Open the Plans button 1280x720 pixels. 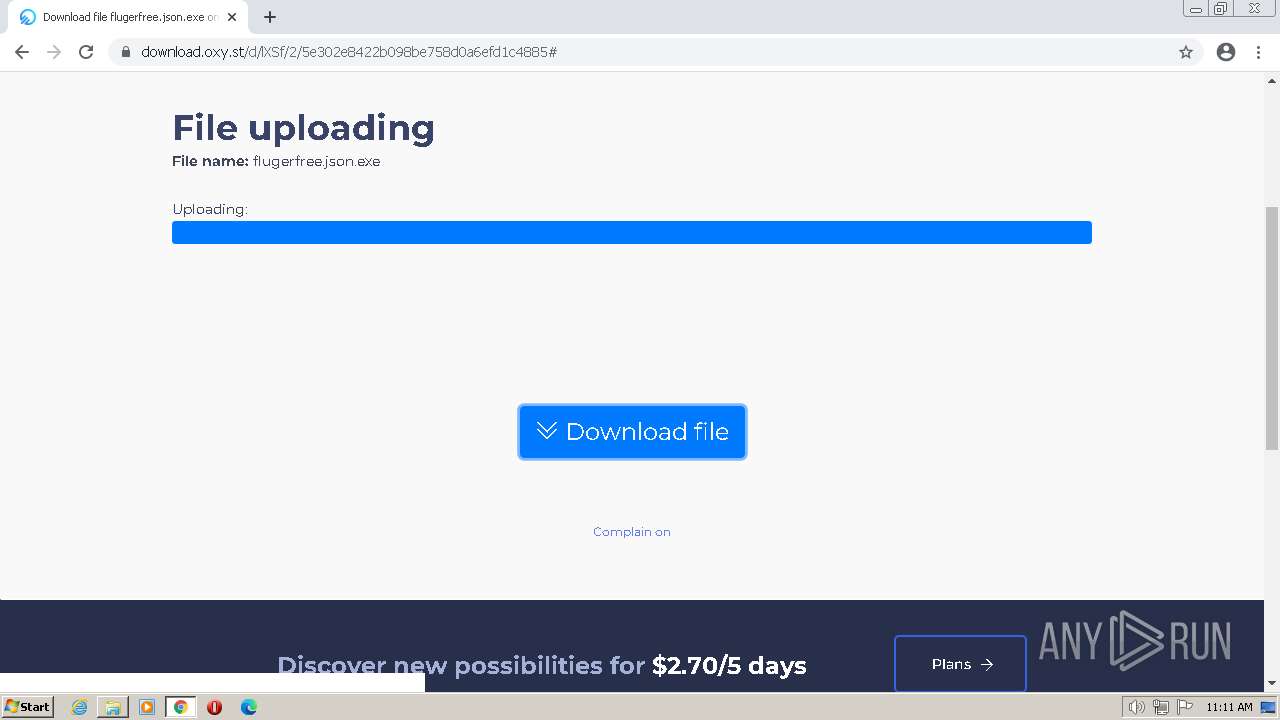(x=960, y=664)
